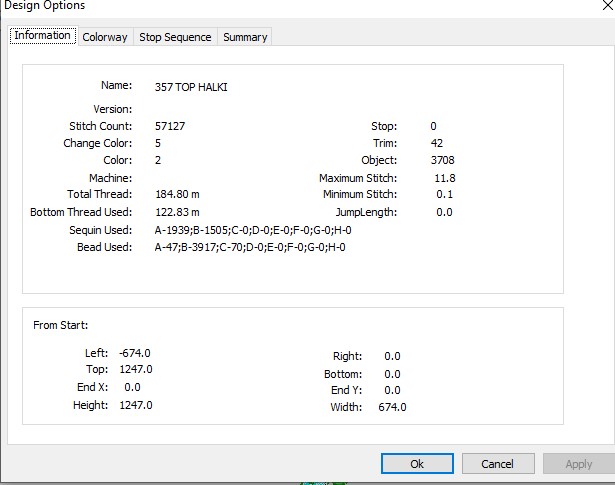
Task: Click the Height value 1247.0
Action: click(136, 405)
